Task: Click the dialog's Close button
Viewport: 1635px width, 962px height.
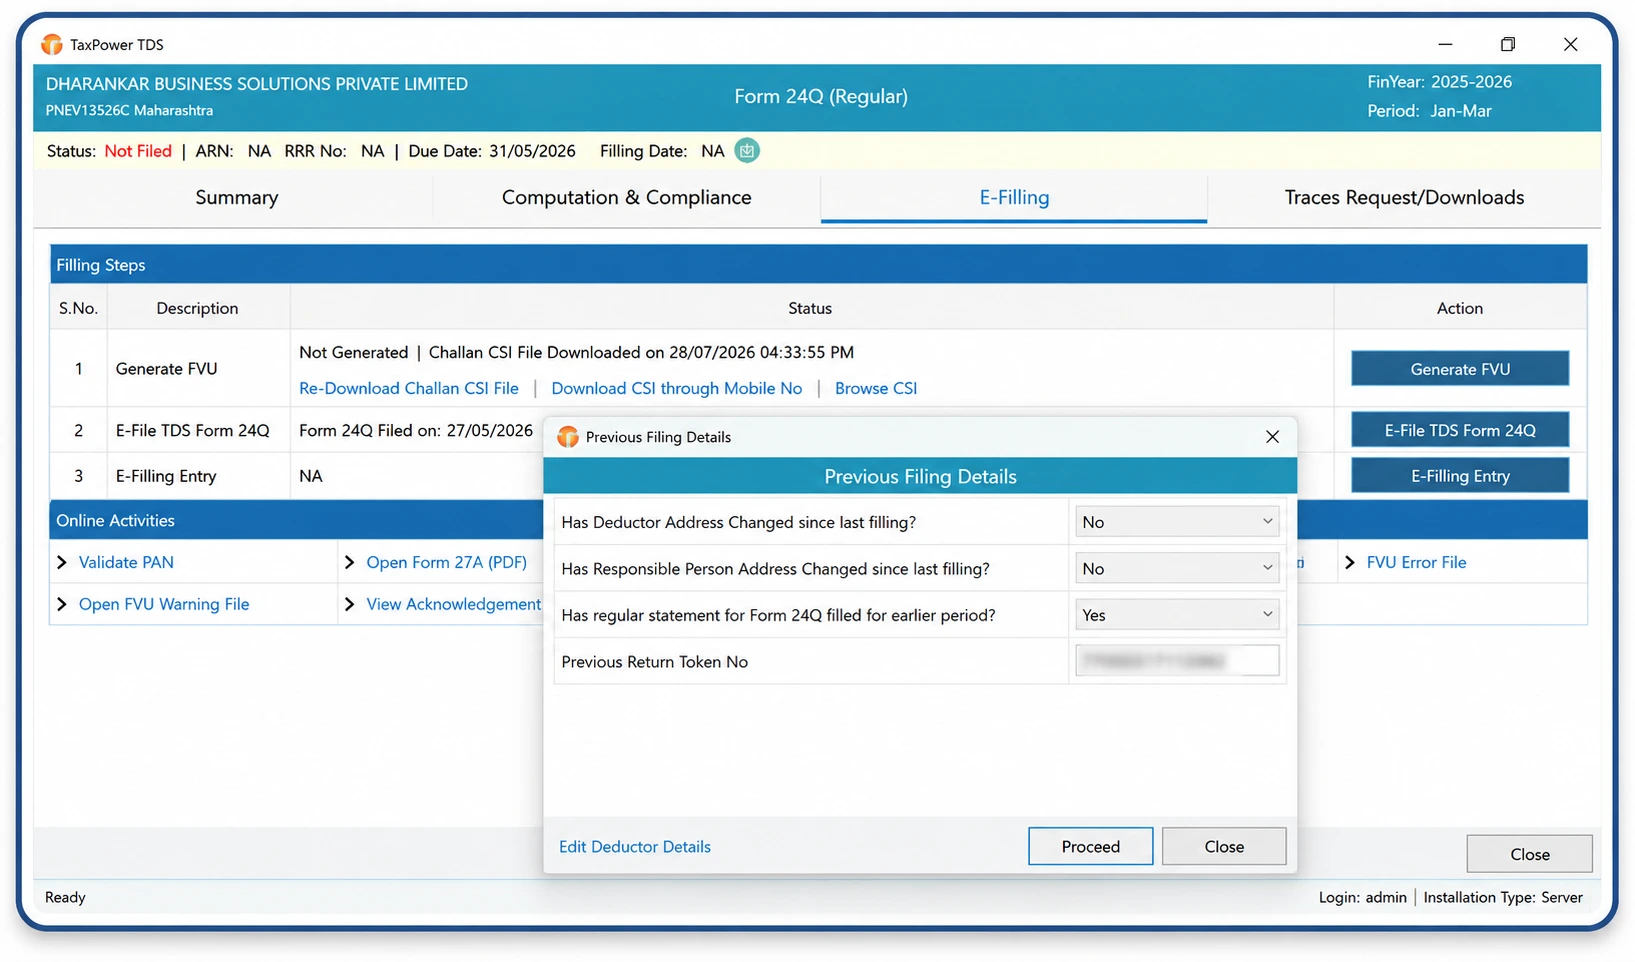Action: click(1224, 846)
